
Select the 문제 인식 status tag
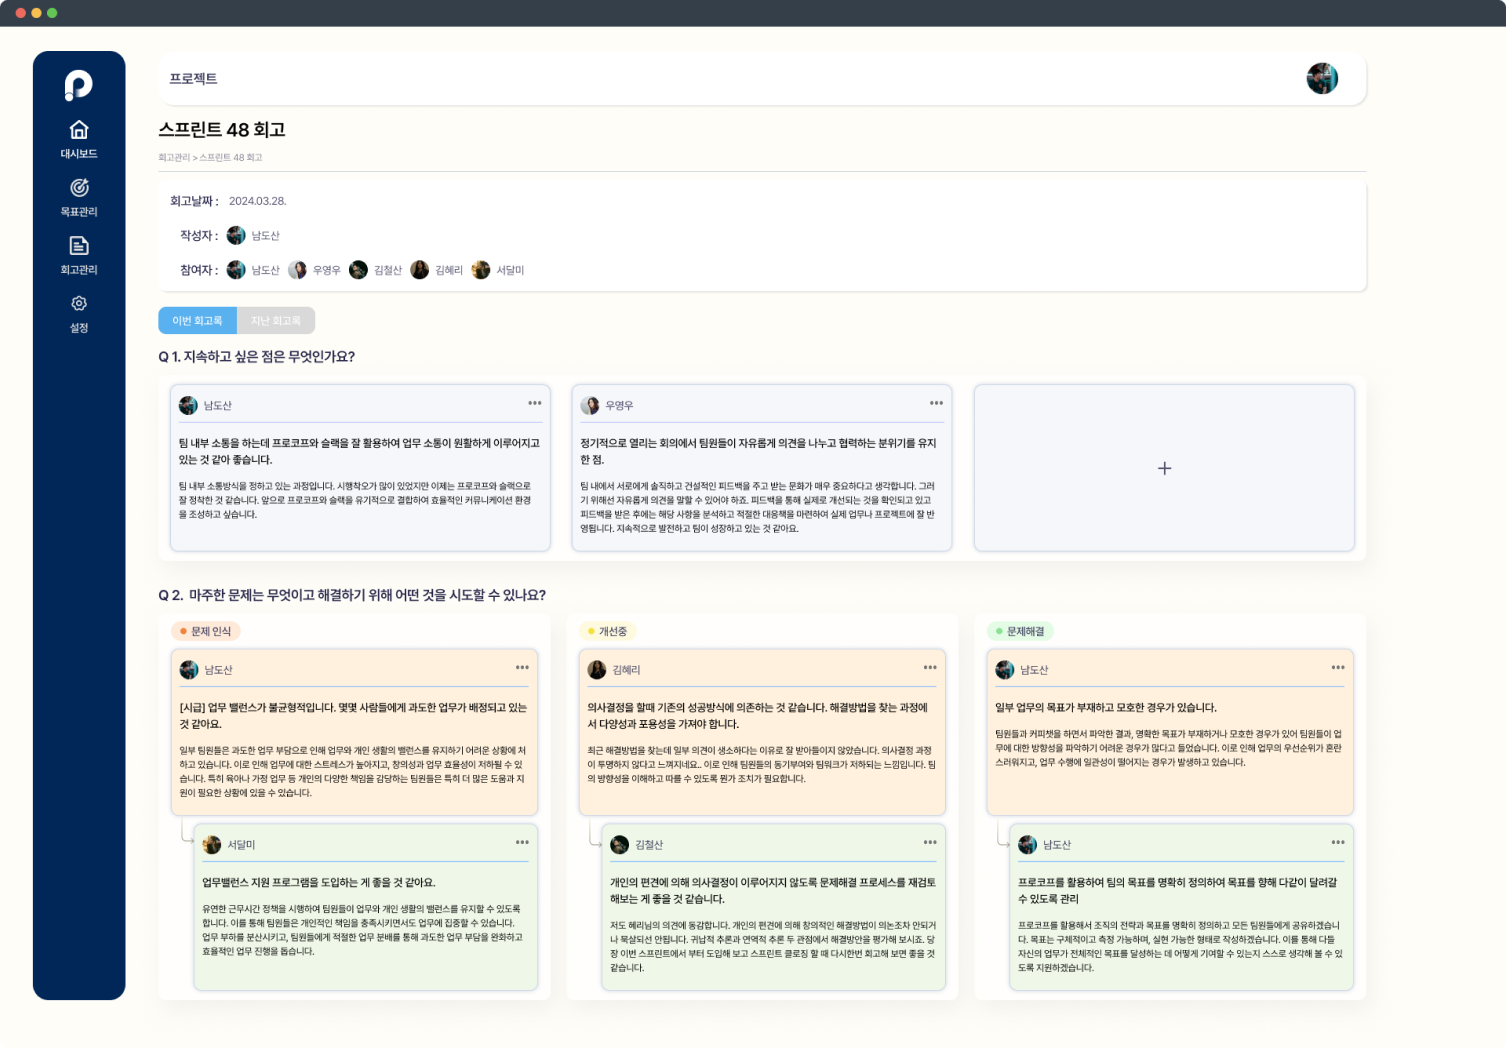click(x=206, y=631)
